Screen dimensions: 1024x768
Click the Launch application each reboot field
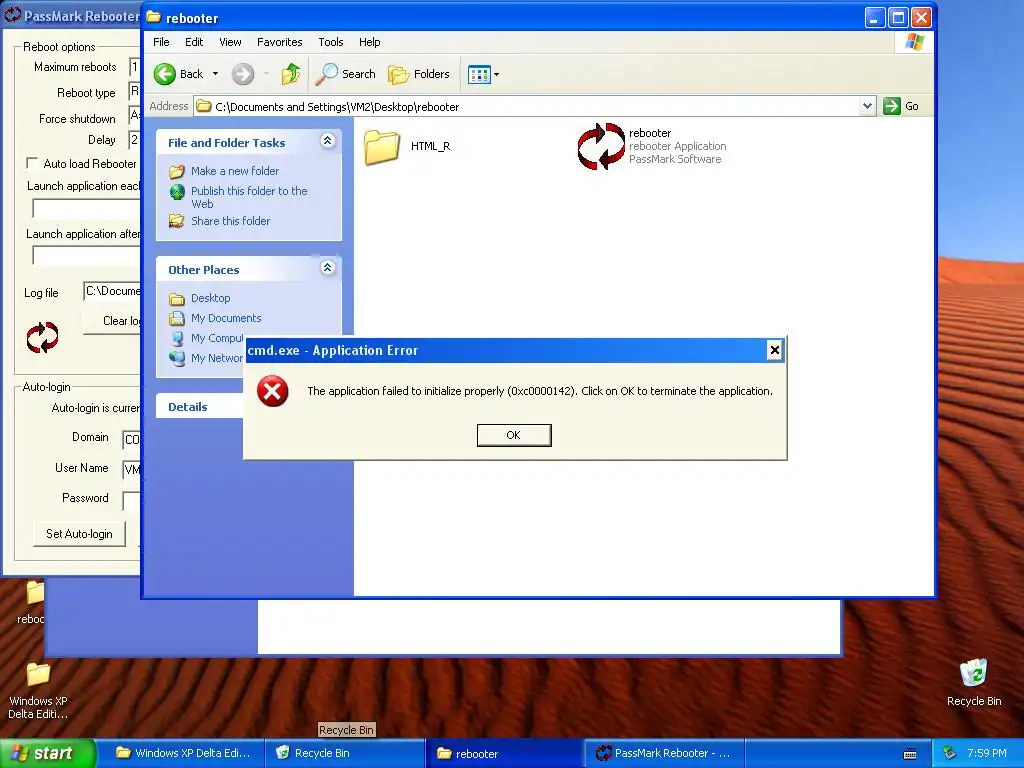pyautogui.click(x=87, y=208)
